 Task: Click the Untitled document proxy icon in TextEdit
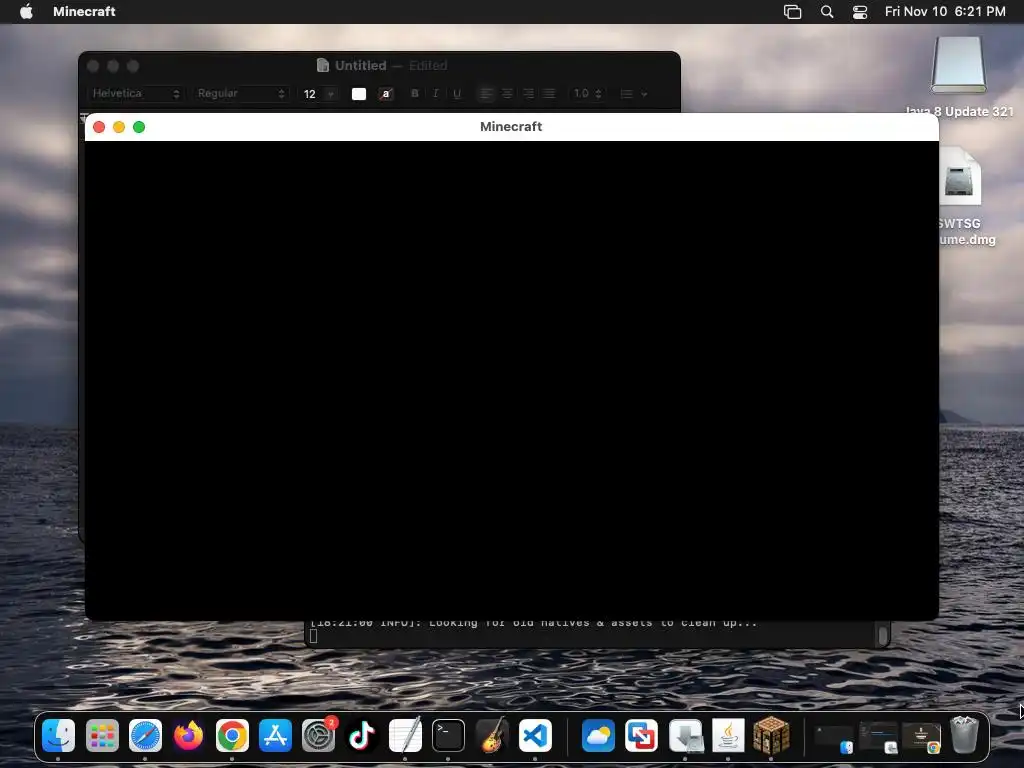tap(323, 65)
